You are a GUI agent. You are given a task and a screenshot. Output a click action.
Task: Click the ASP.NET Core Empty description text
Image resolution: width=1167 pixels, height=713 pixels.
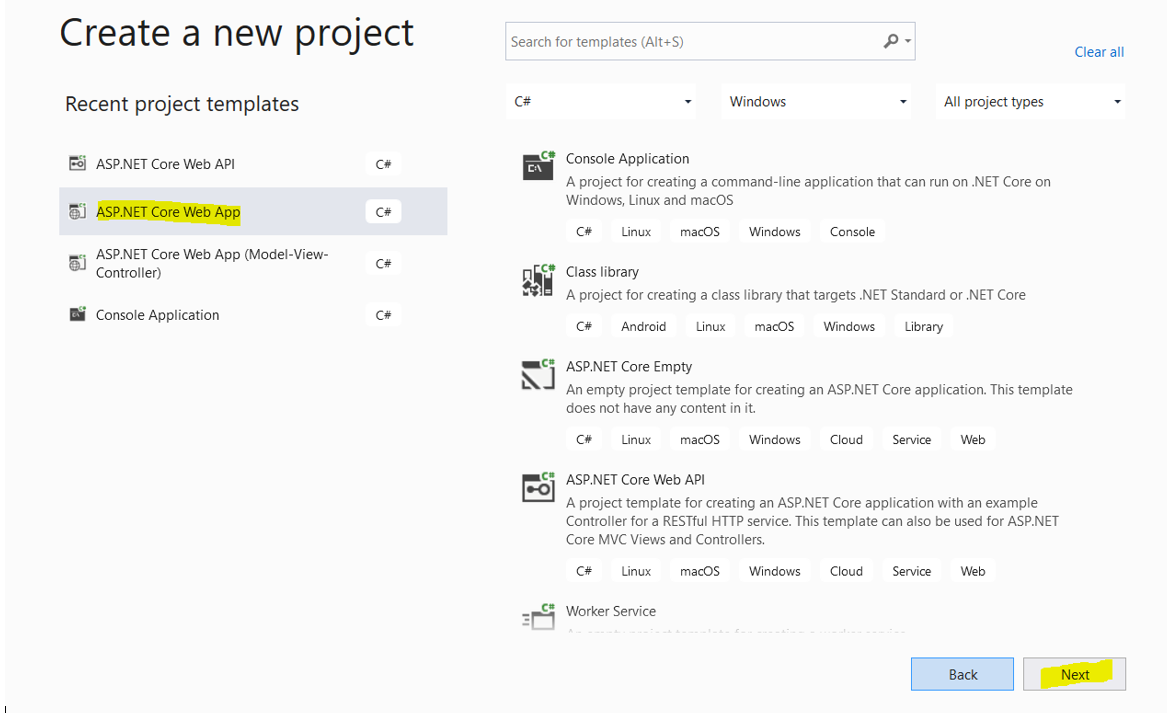[x=819, y=398]
